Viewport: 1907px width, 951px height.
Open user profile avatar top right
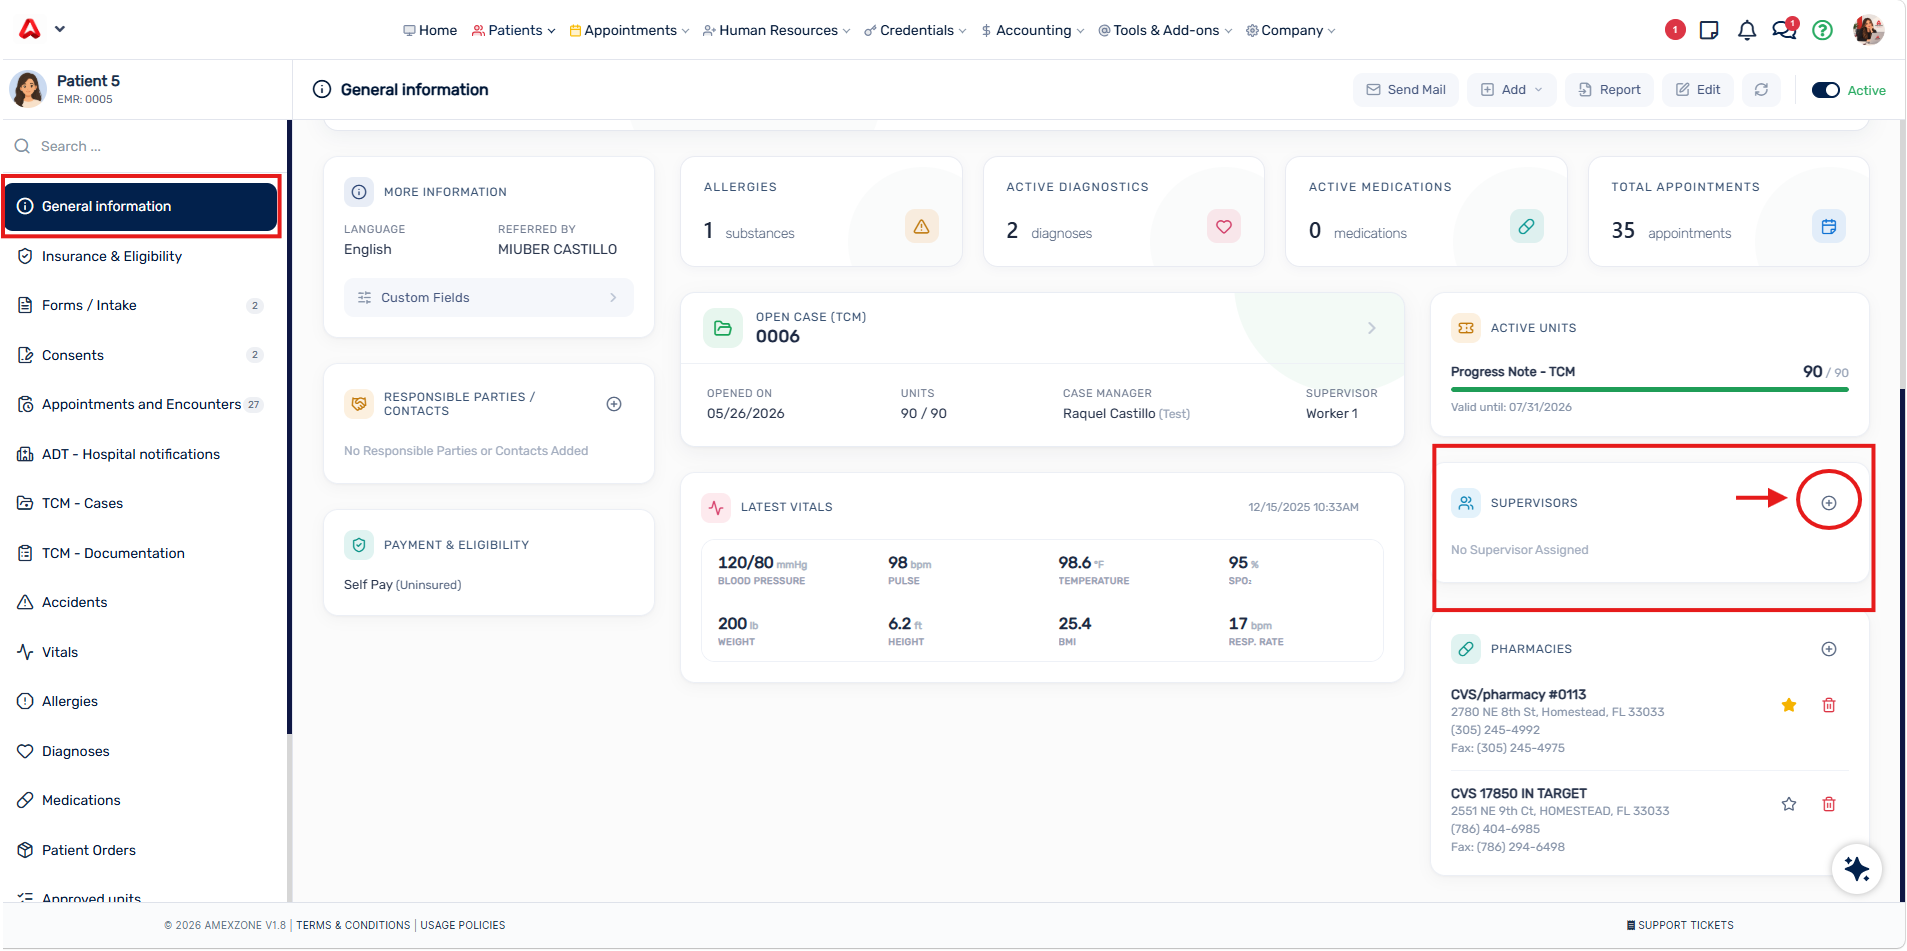coord(1867,30)
